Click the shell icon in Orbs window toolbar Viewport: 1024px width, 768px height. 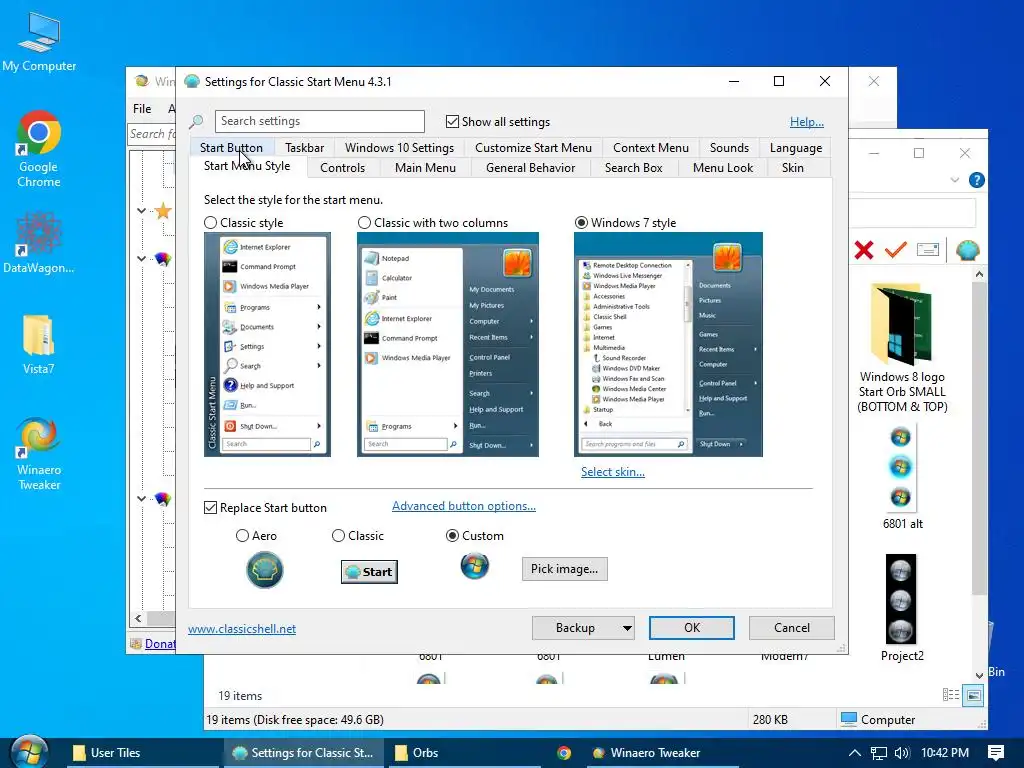coord(967,249)
